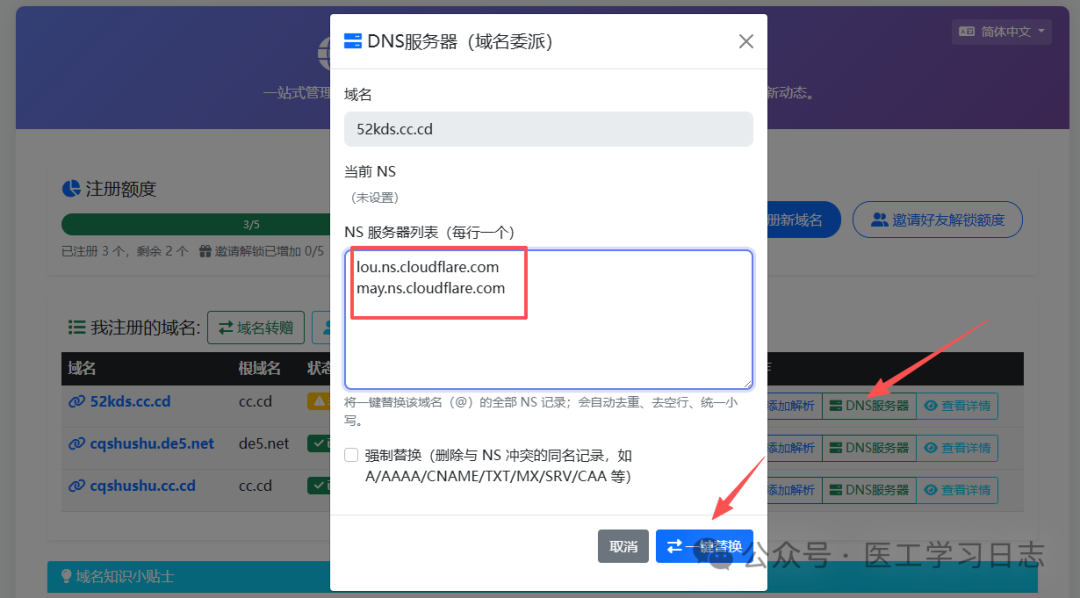This screenshot has height=598, width=1080.
Task: Click the 52kds.cc.cd domain input field
Action: point(548,129)
